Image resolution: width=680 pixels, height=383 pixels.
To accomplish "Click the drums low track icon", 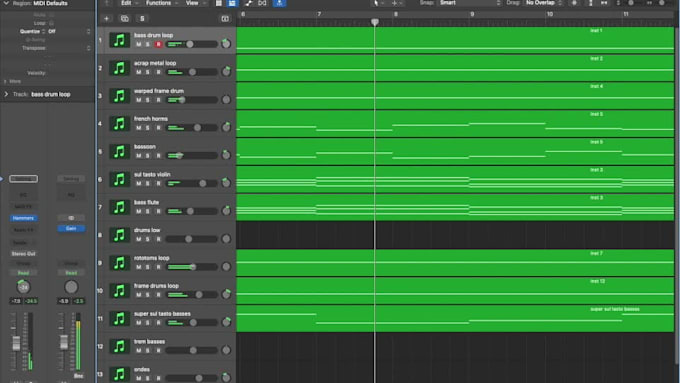I will [x=119, y=235].
